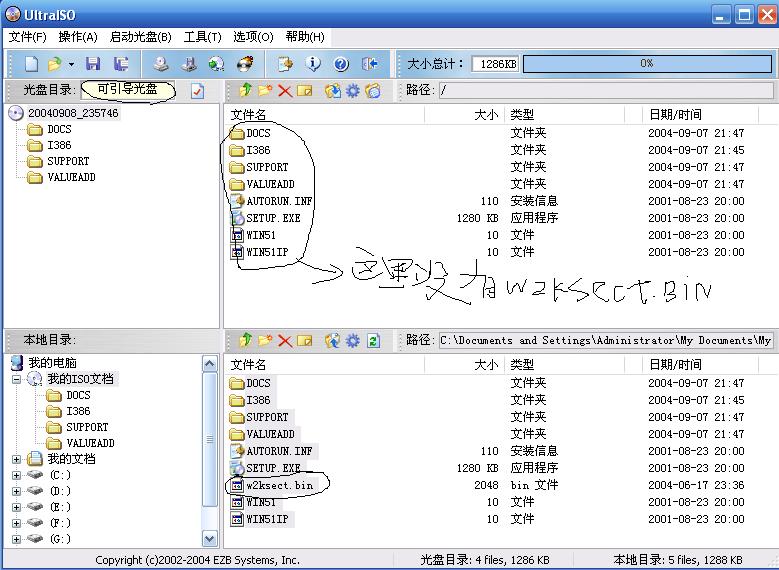
Task: Click the blue Help question mark icon
Action: [x=341, y=64]
